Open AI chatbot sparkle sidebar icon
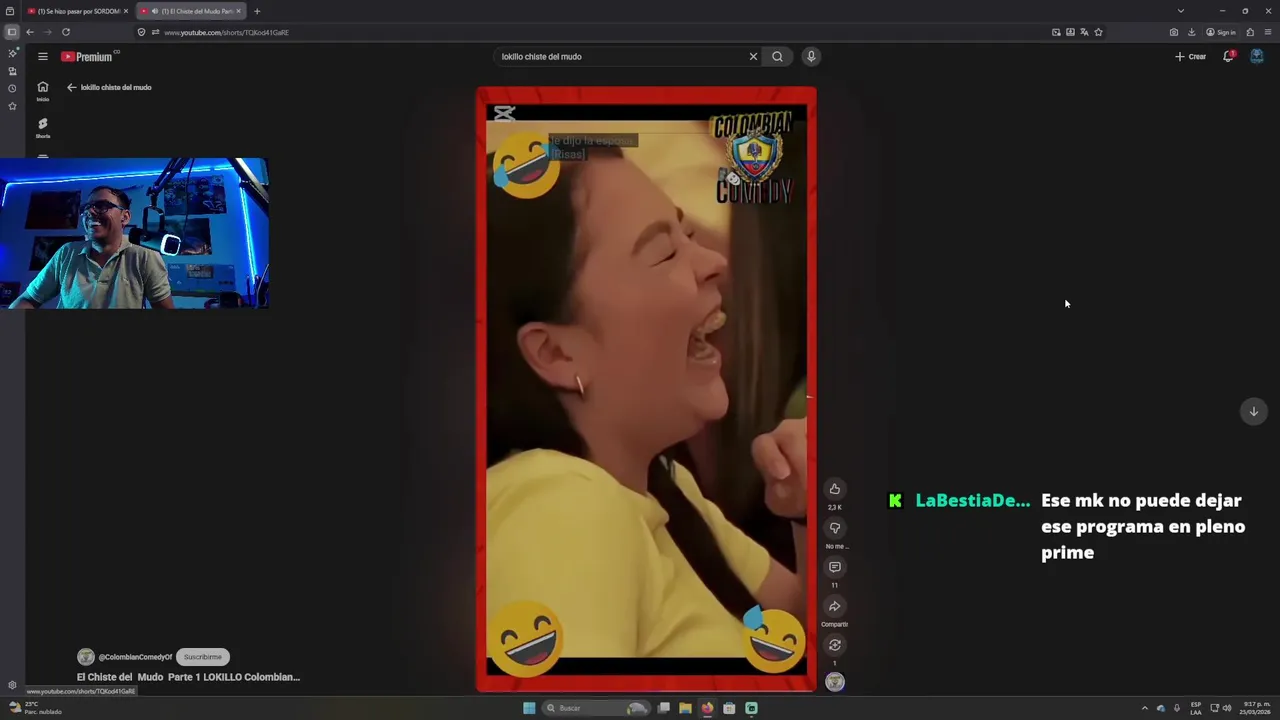This screenshot has width=1280, height=720. click(x=12, y=54)
